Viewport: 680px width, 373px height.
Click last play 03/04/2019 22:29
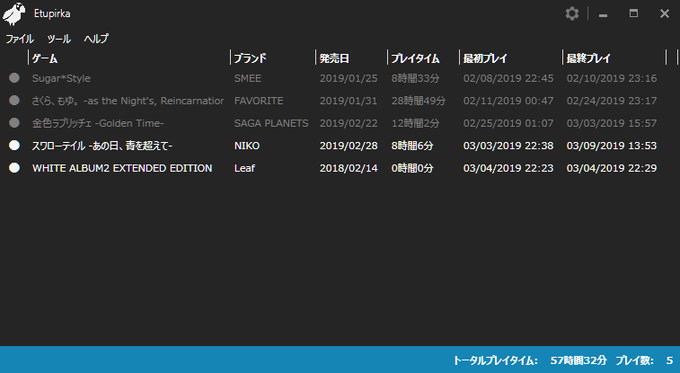coord(611,168)
